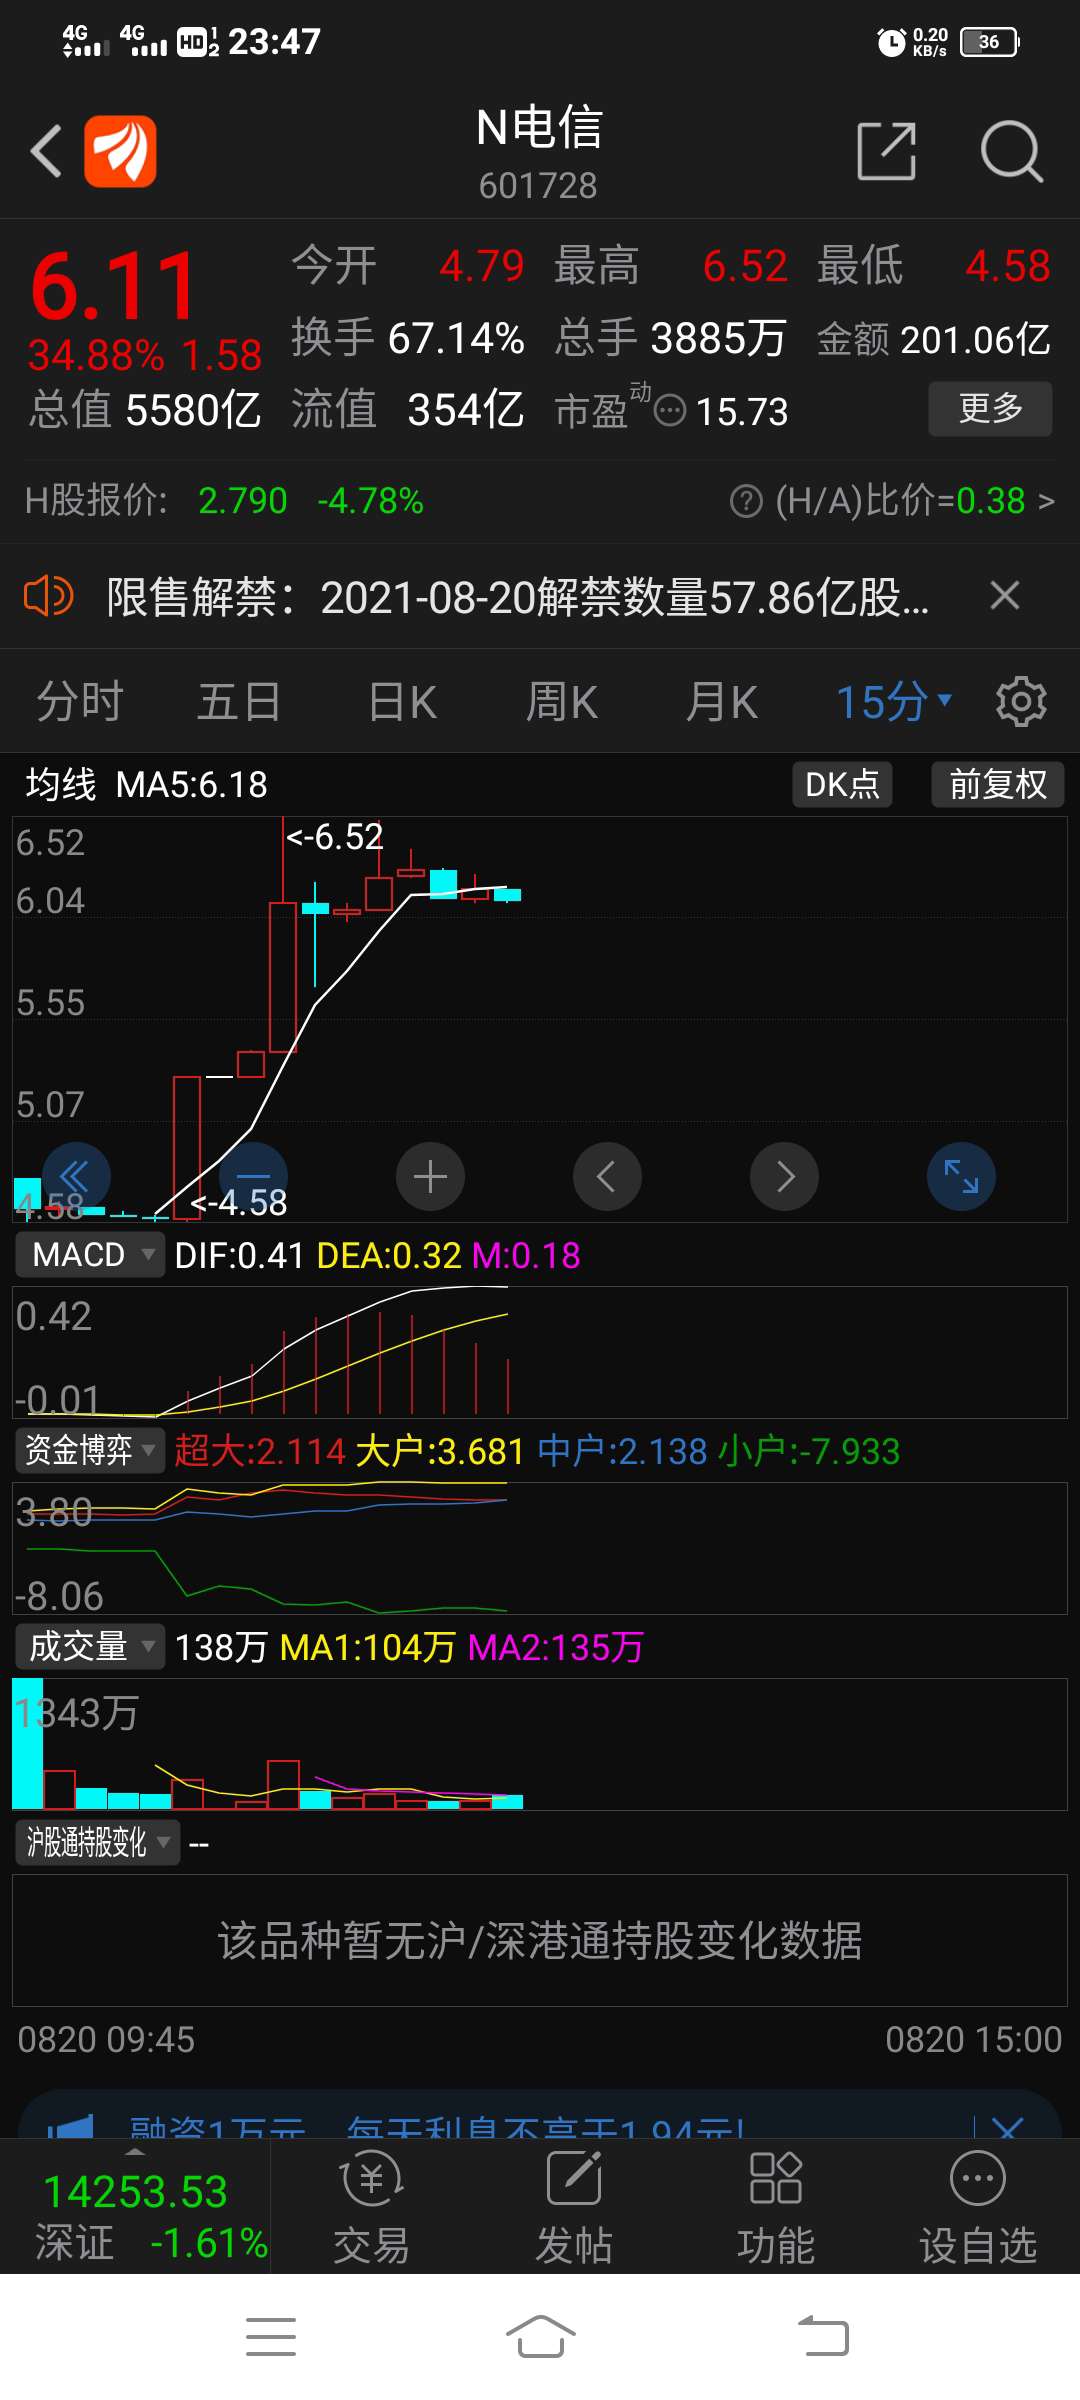Switch to 日K daily chart tab

tap(402, 701)
